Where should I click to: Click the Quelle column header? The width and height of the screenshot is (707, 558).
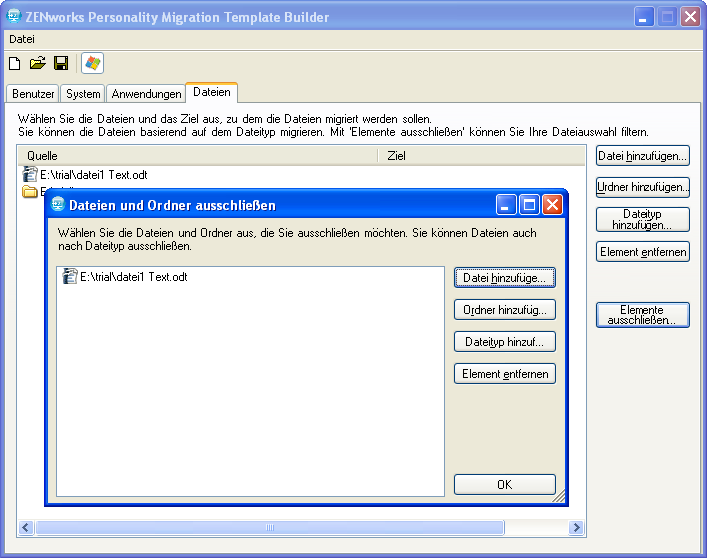(197, 156)
